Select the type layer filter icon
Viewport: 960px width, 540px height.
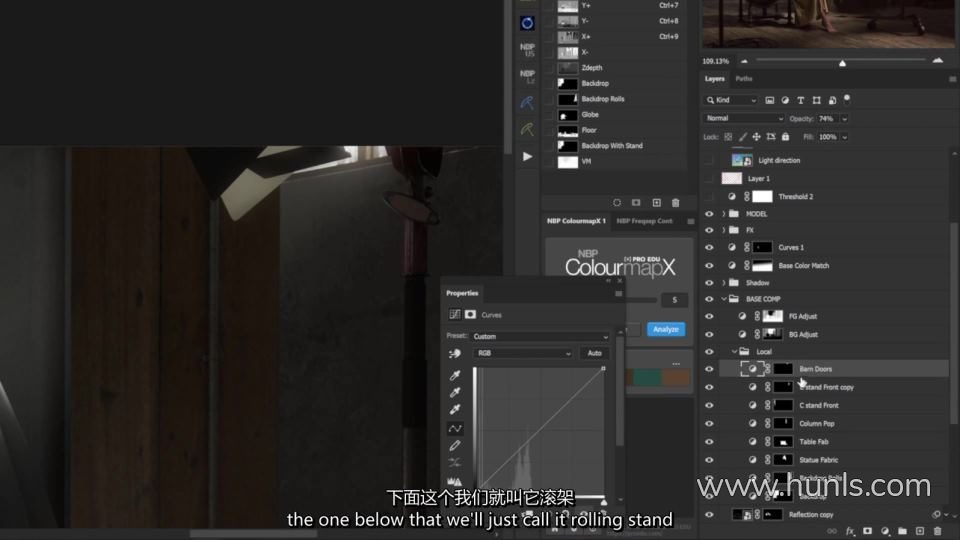[x=800, y=100]
